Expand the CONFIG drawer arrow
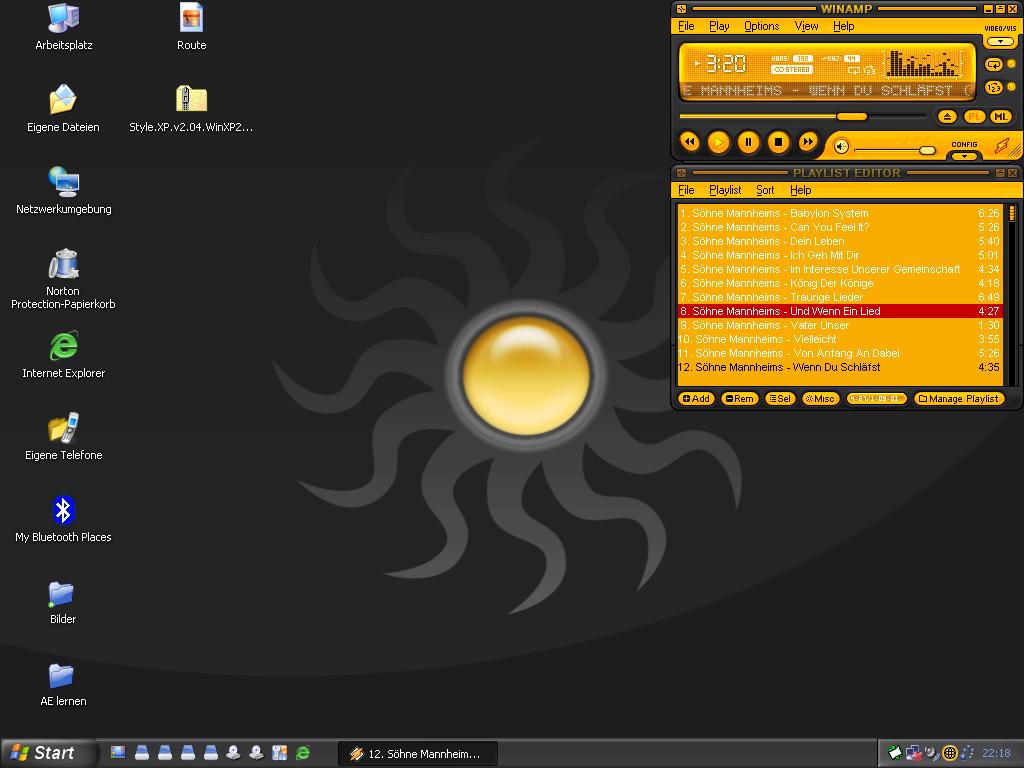 pyautogui.click(x=964, y=156)
